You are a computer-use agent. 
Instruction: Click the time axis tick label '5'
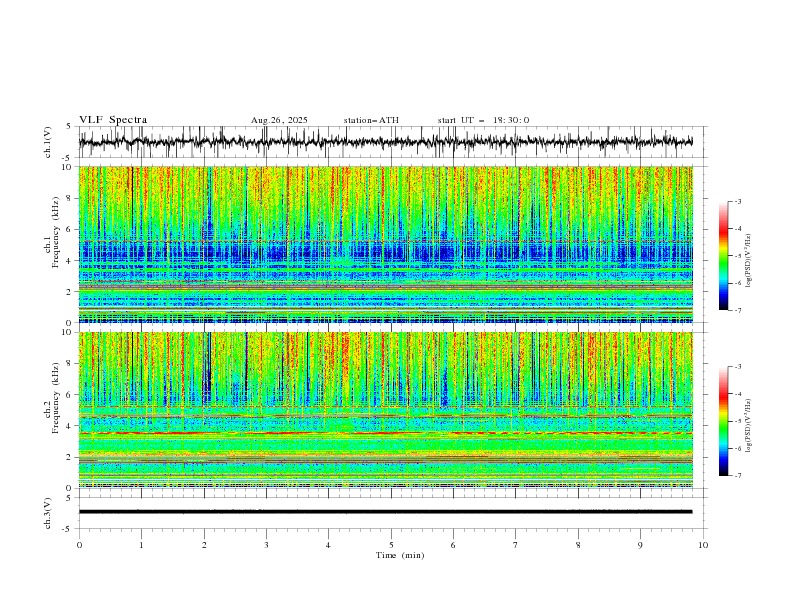[391, 545]
